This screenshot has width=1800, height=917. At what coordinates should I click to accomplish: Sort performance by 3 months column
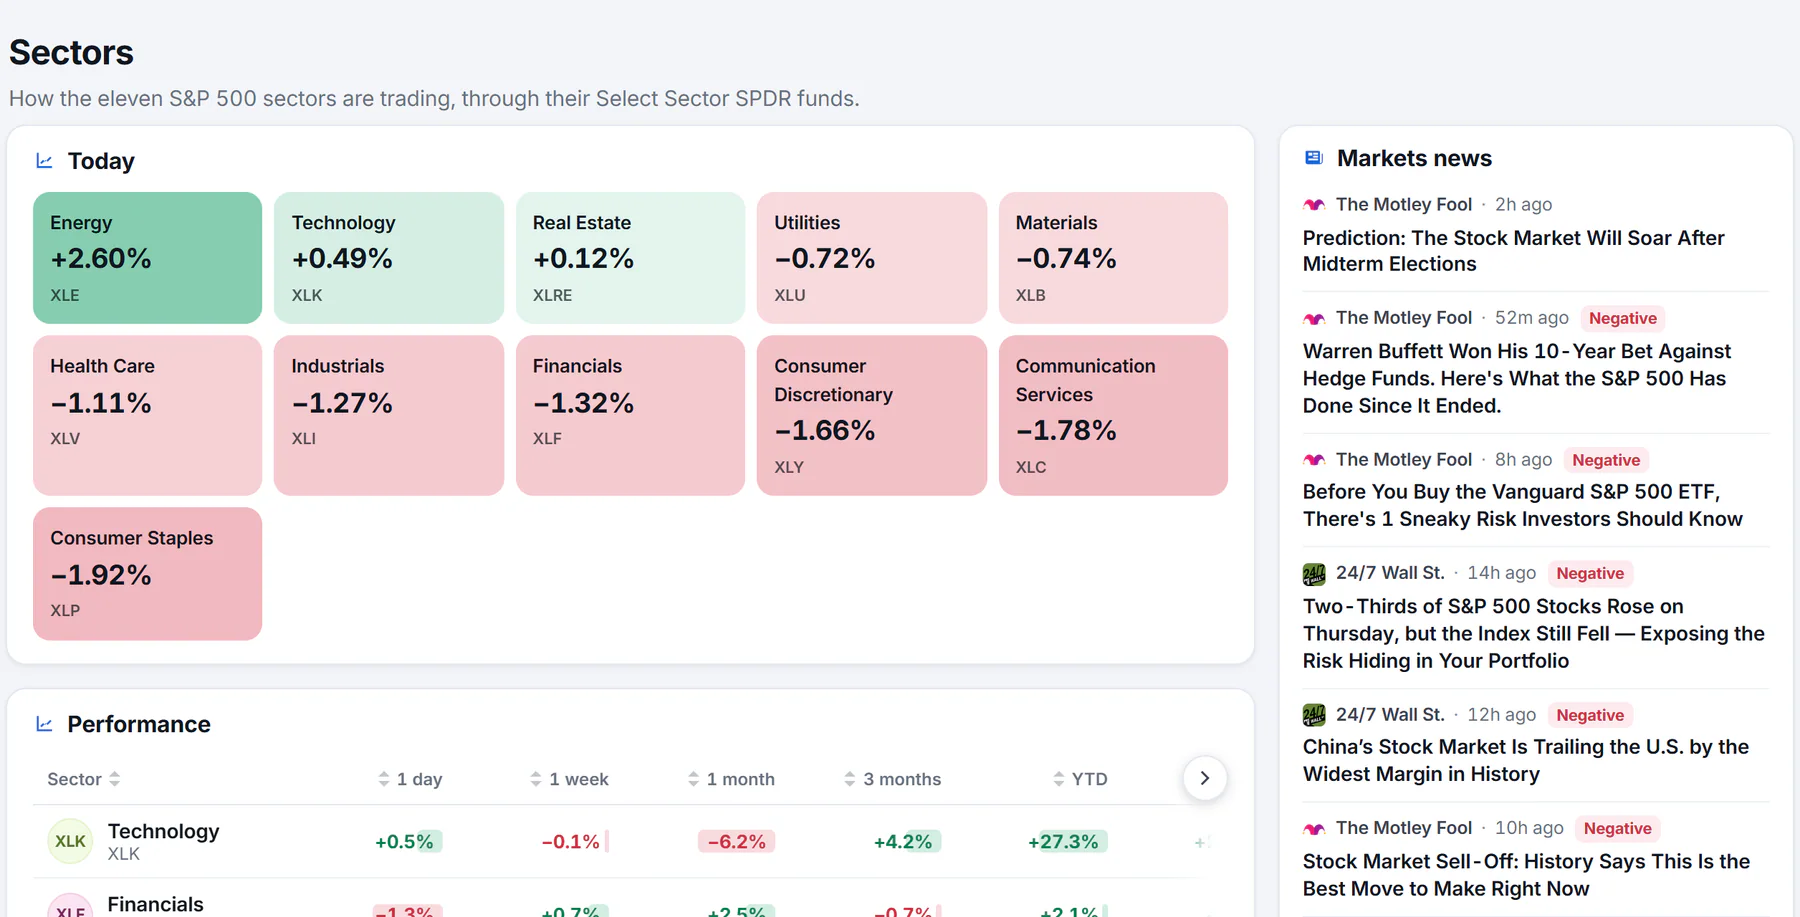[x=892, y=779]
